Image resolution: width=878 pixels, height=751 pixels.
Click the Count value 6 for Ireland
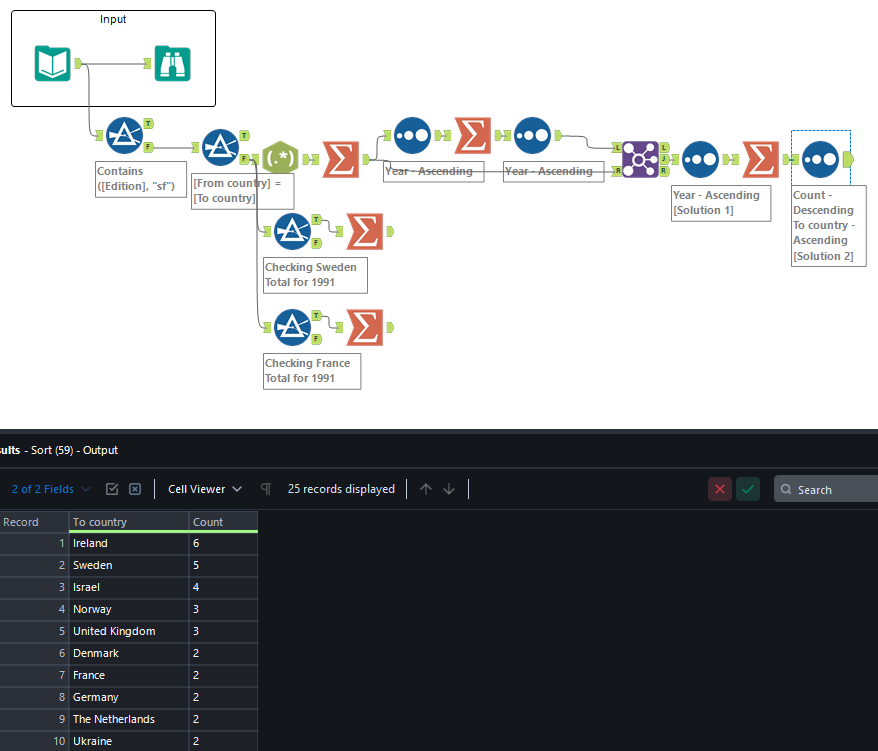(223, 543)
